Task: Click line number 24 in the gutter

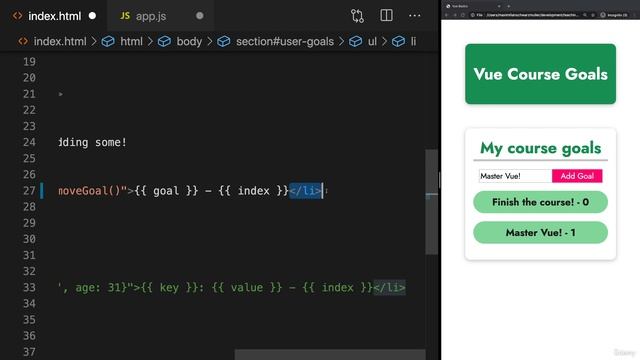Action: [29, 142]
